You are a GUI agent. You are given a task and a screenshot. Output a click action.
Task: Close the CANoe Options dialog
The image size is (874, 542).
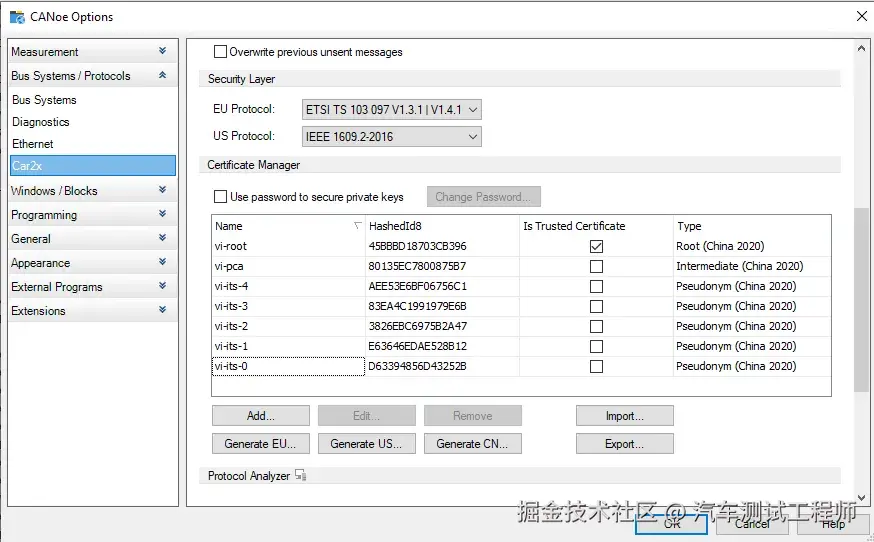coord(861,16)
